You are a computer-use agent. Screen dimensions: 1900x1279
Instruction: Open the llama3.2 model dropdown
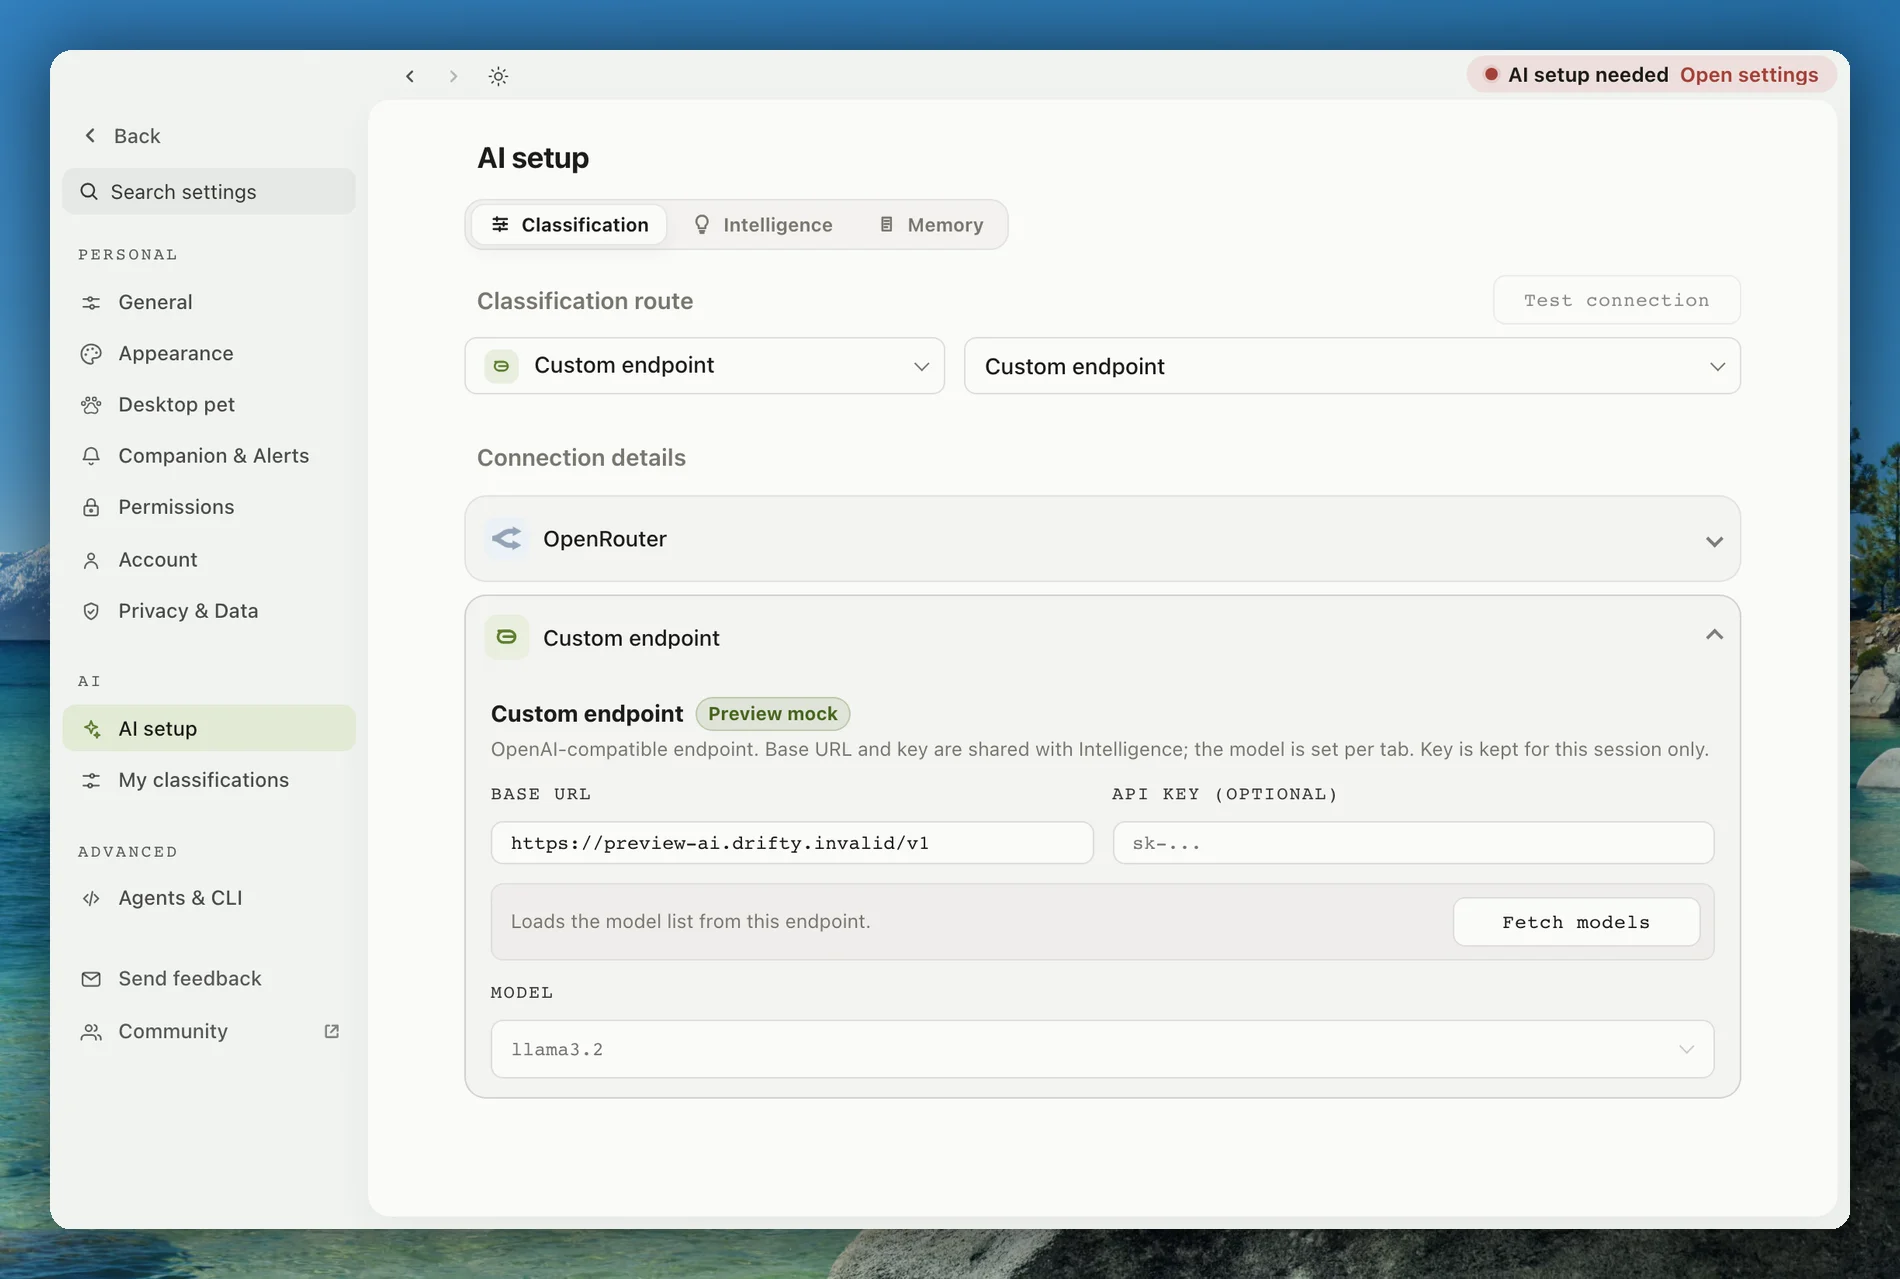click(1102, 1049)
